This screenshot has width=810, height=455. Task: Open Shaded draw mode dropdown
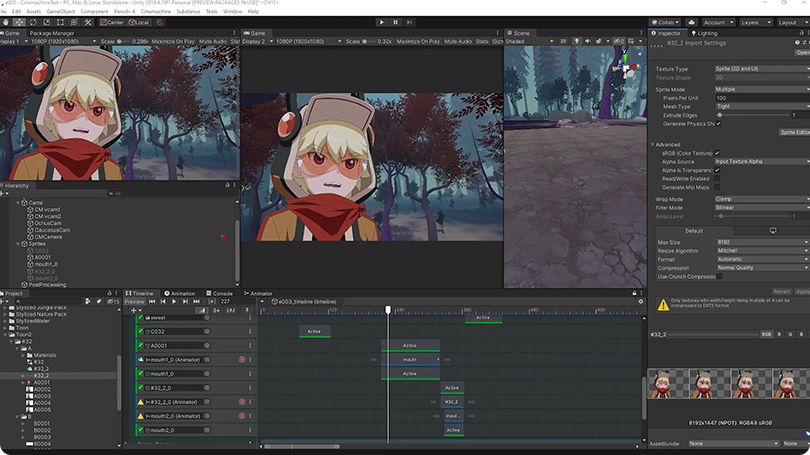529,41
